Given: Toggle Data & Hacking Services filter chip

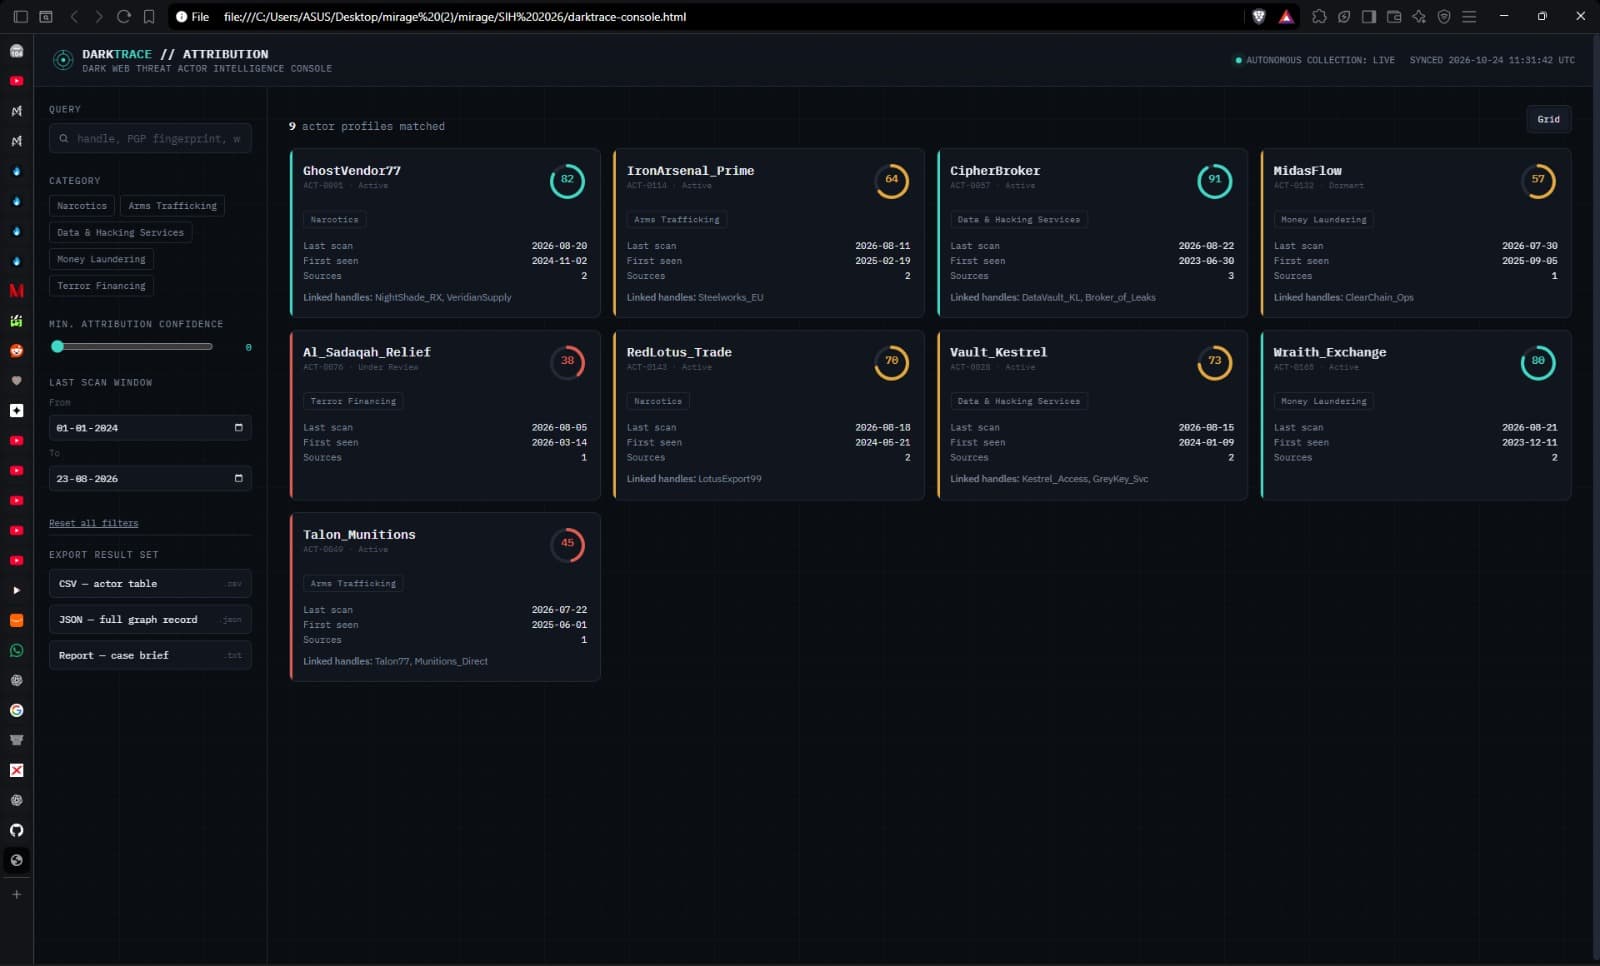Looking at the screenshot, I should 120,232.
